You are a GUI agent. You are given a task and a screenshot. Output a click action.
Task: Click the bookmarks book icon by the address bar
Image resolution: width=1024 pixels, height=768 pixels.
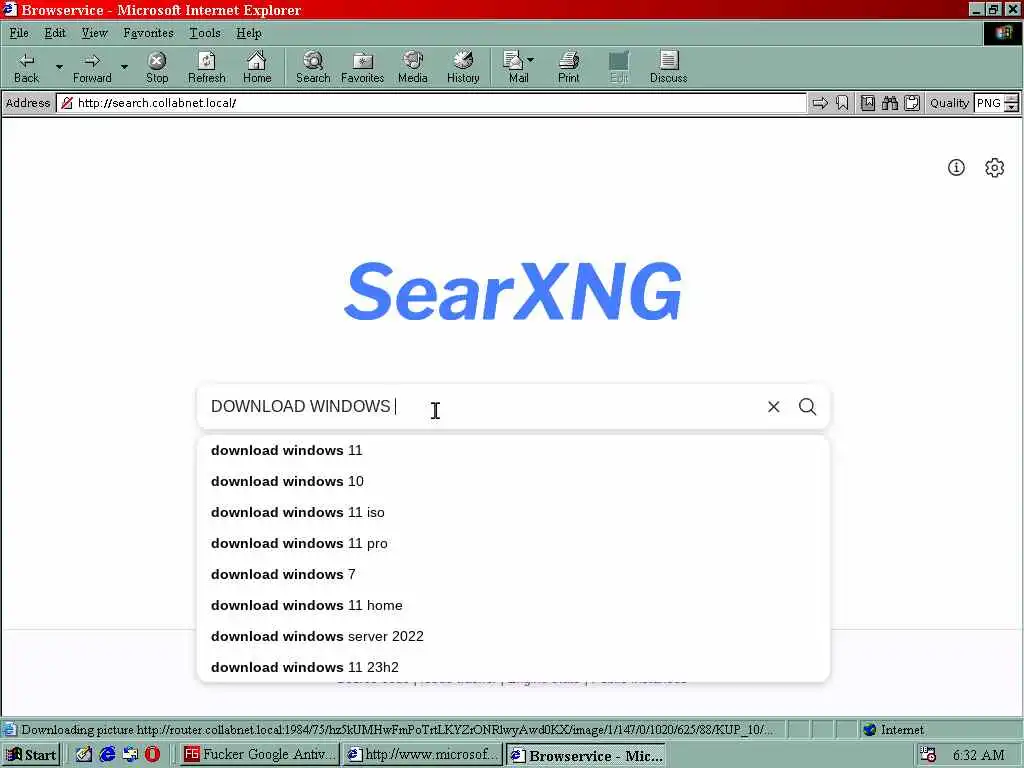(867, 103)
